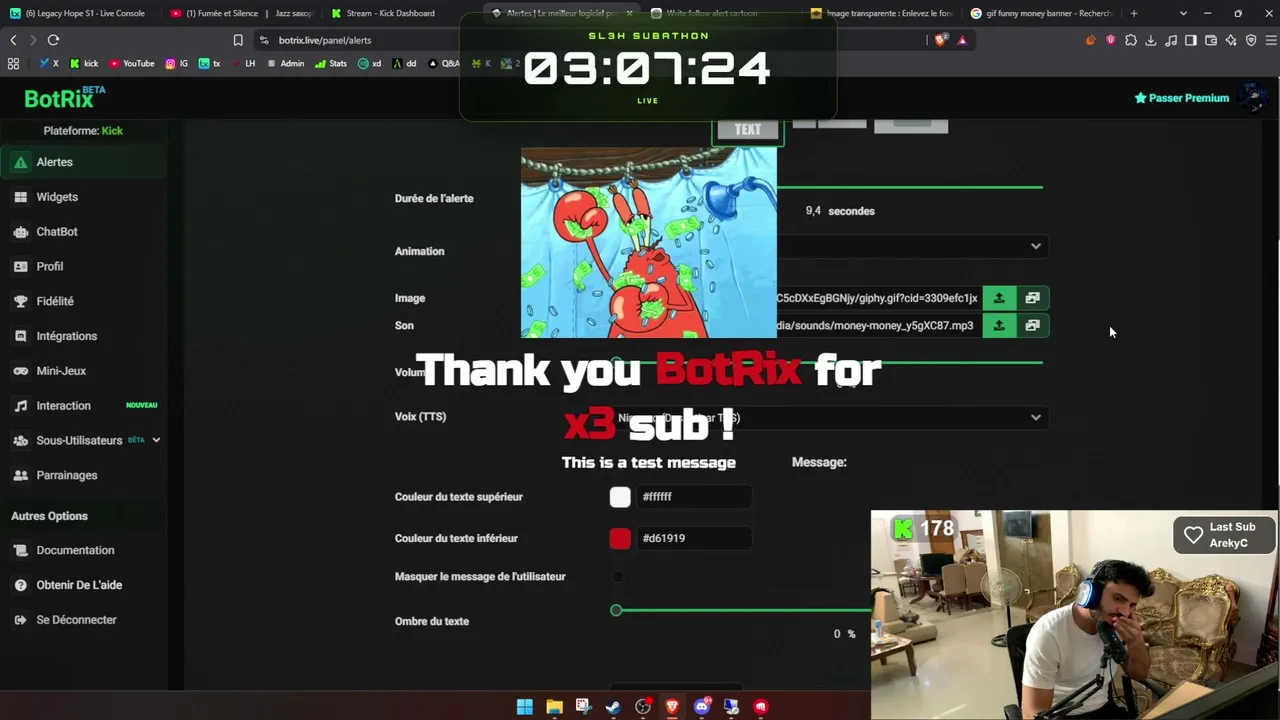
Task: Click the Alertes warning triangle icon
Action: (20, 162)
